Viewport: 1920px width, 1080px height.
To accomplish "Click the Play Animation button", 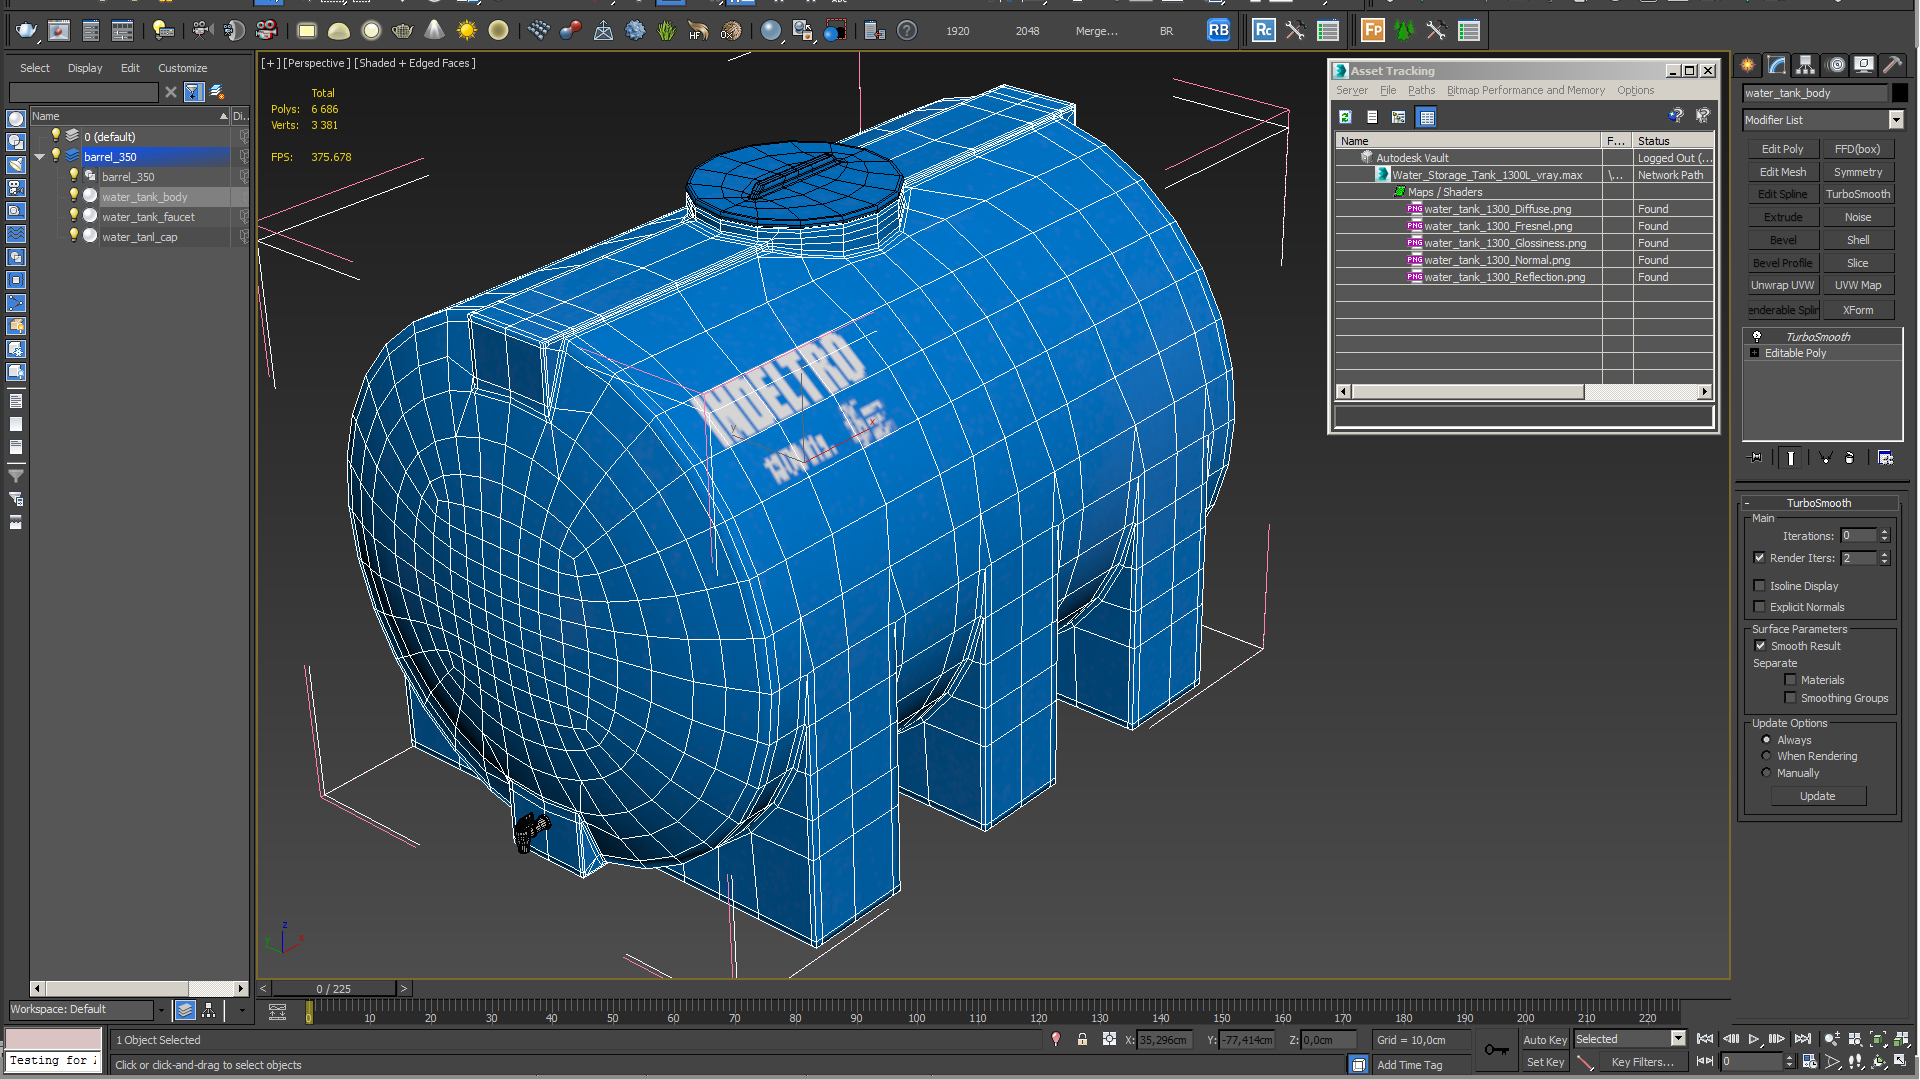I will click(1754, 1040).
